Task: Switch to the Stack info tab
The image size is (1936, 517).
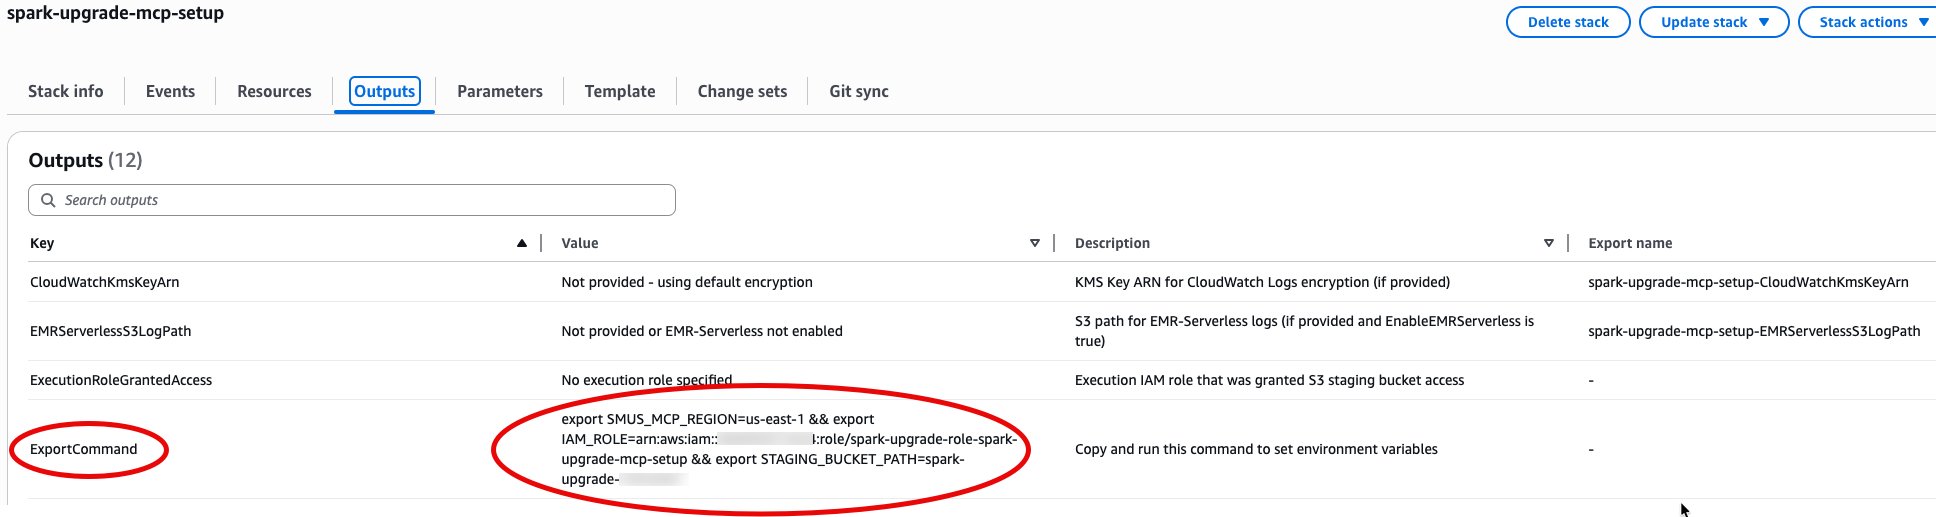Action: click(66, 91)
